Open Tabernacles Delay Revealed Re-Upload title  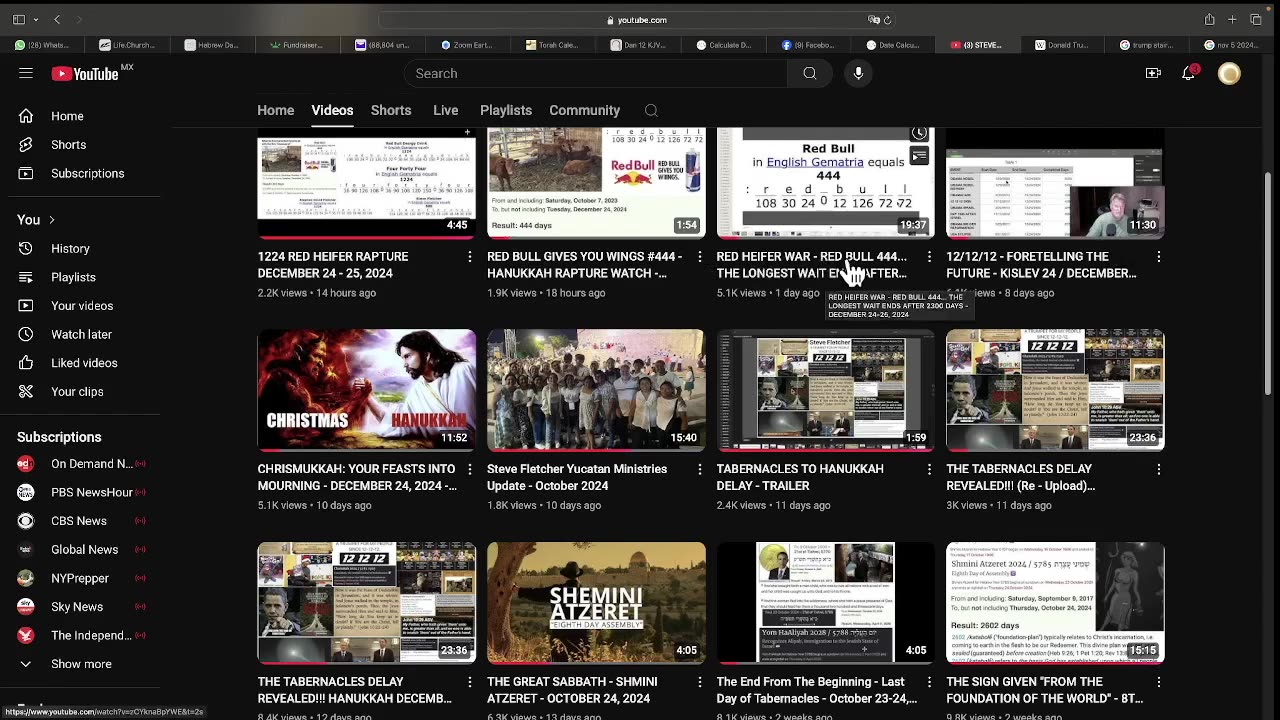(x=1021, y=477)
